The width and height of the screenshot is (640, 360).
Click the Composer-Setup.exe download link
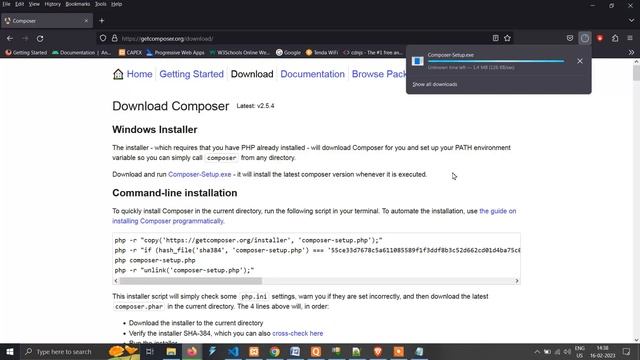coord(200,174)
